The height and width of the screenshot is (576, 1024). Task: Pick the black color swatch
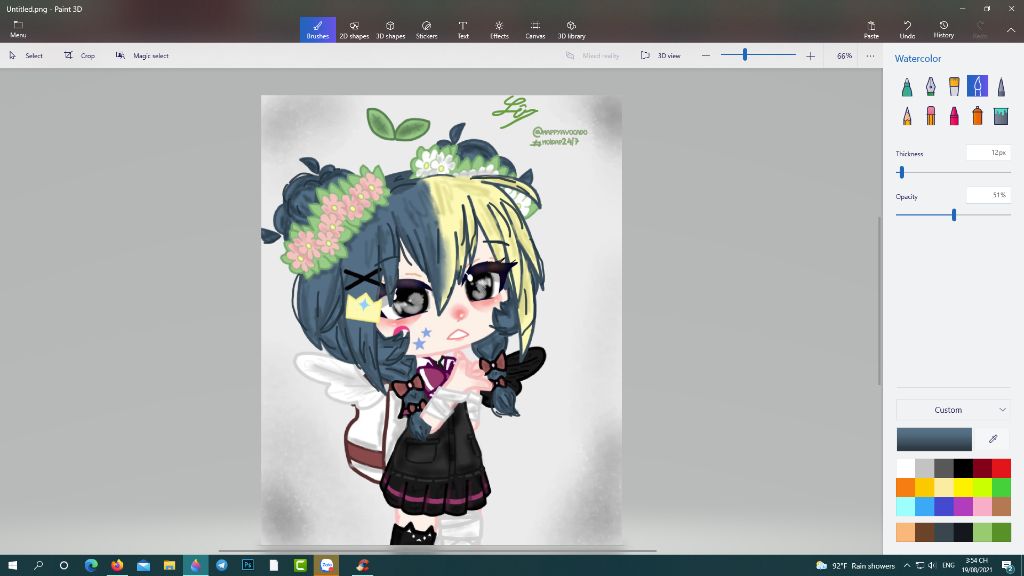click(963, 468)
